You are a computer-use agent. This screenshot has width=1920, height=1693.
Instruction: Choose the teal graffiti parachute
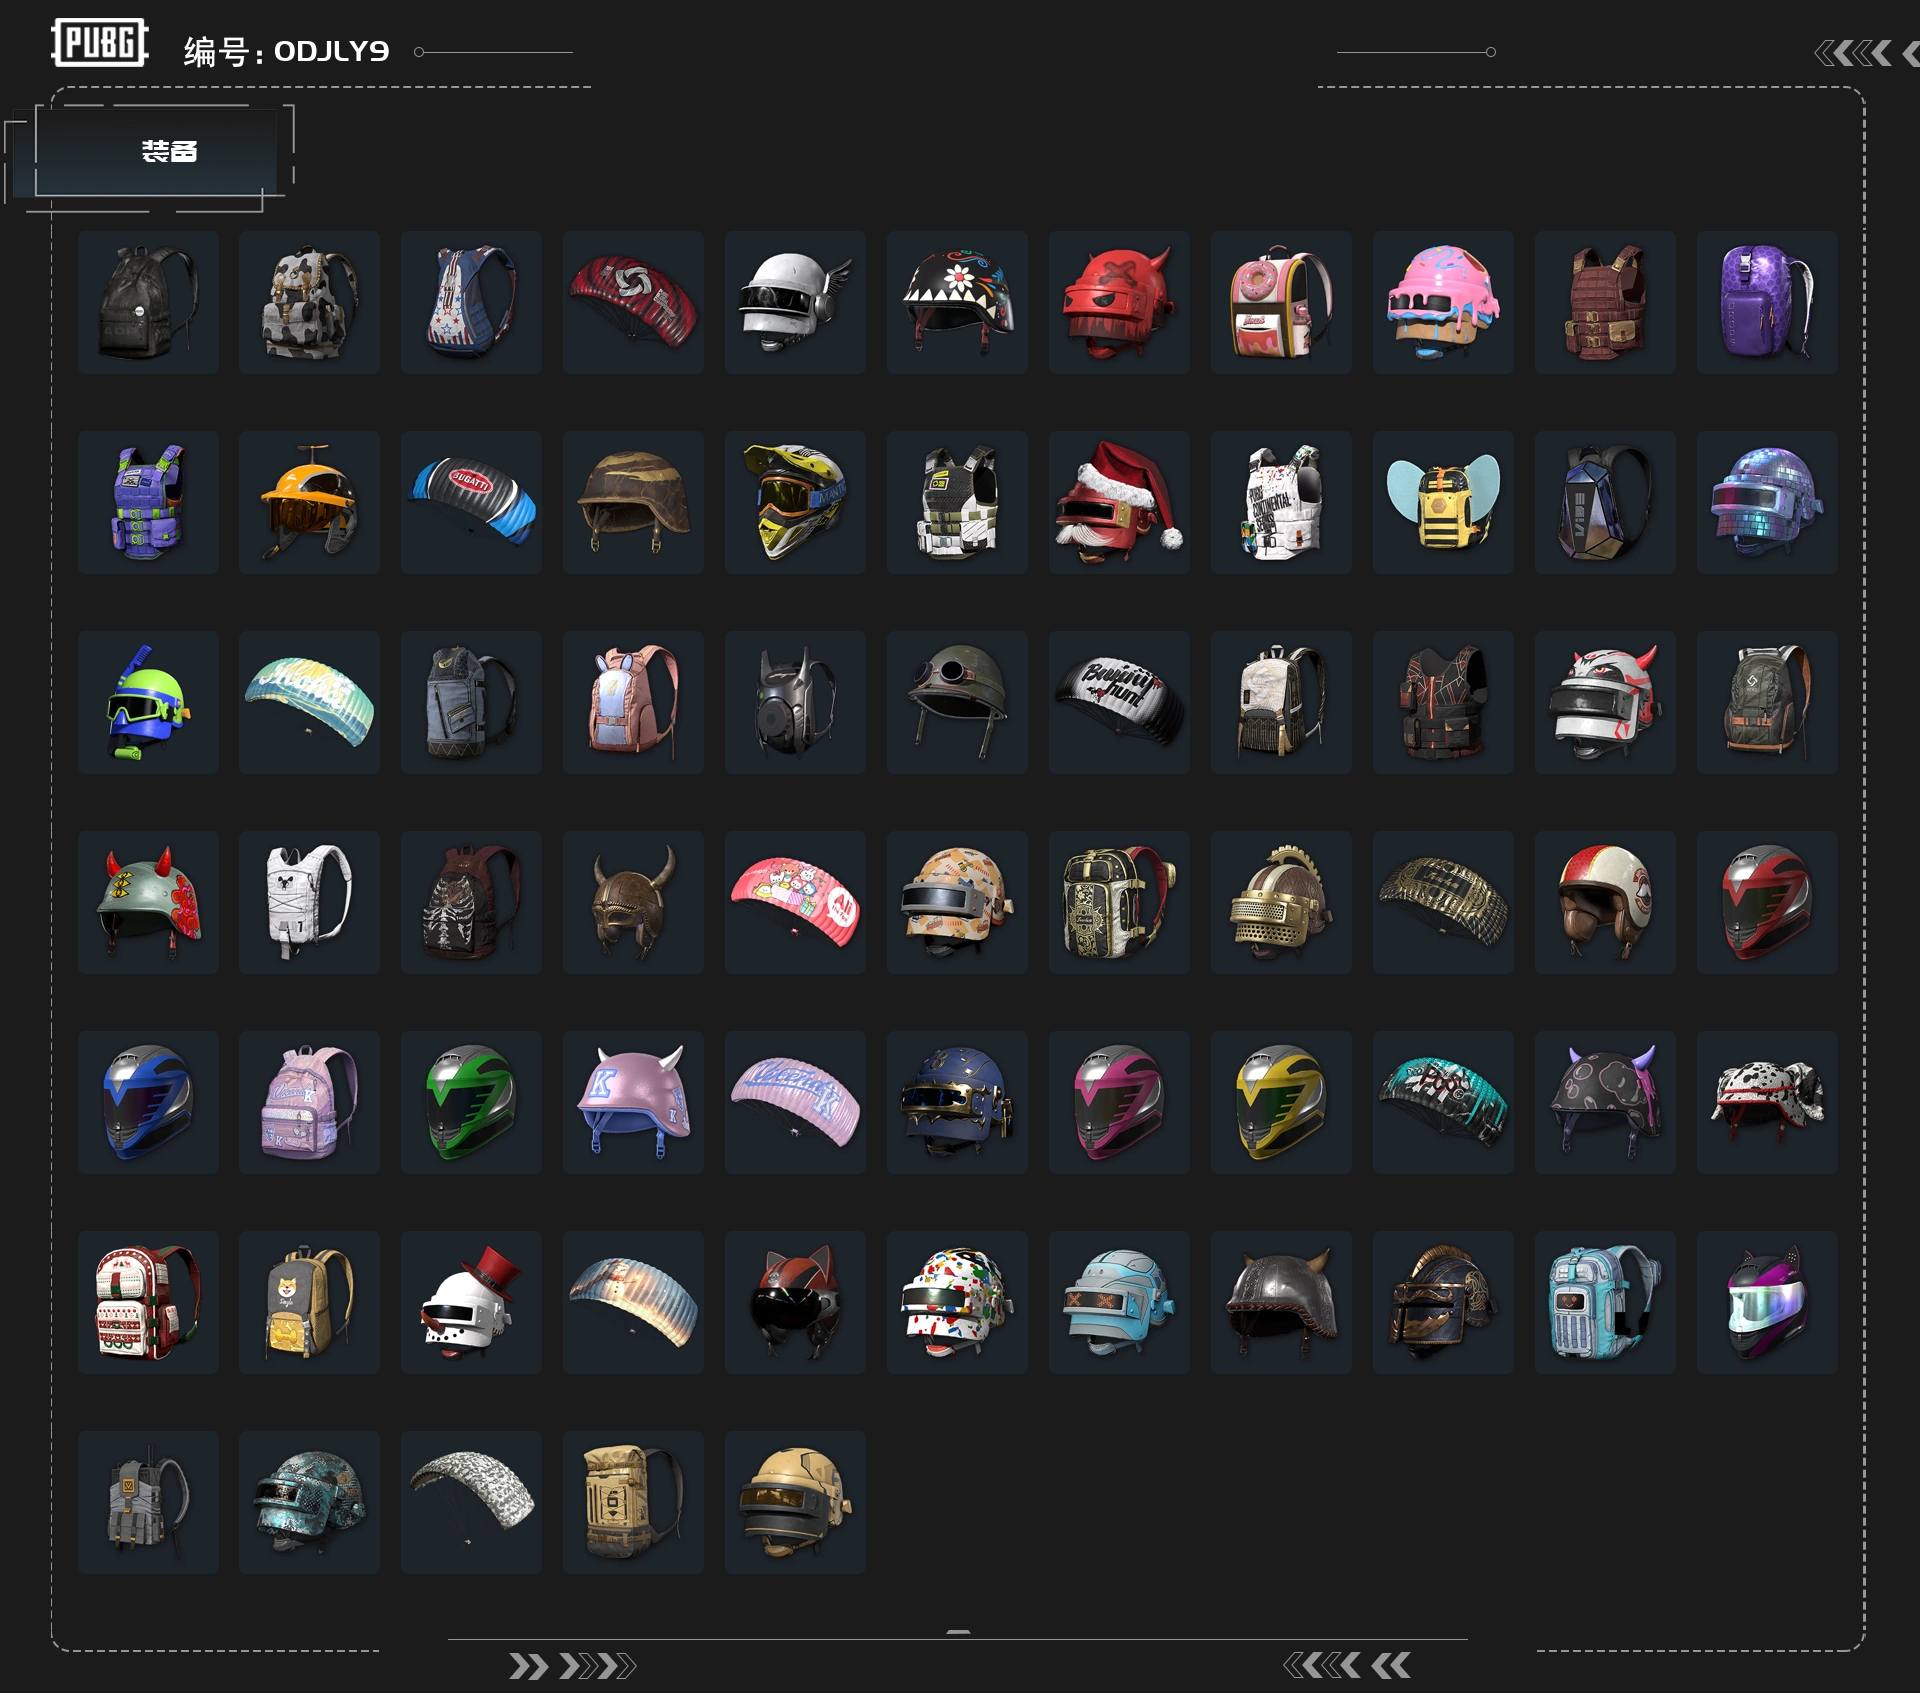(x=1443, y=1102)
